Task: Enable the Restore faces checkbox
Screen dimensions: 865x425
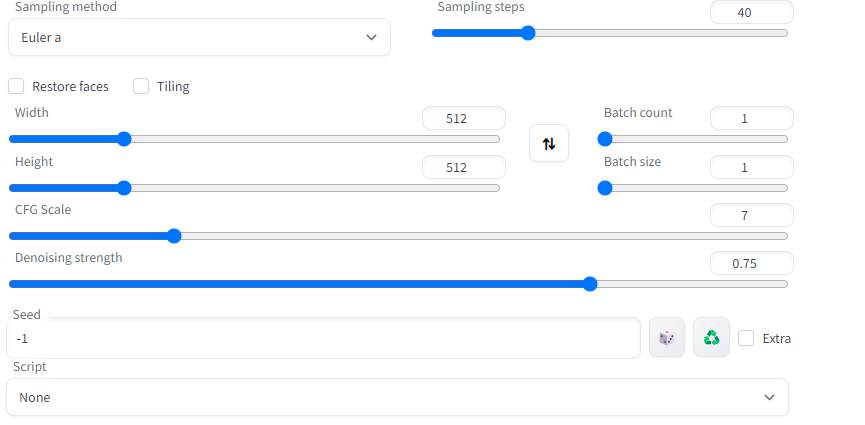Action: point(17,87)
